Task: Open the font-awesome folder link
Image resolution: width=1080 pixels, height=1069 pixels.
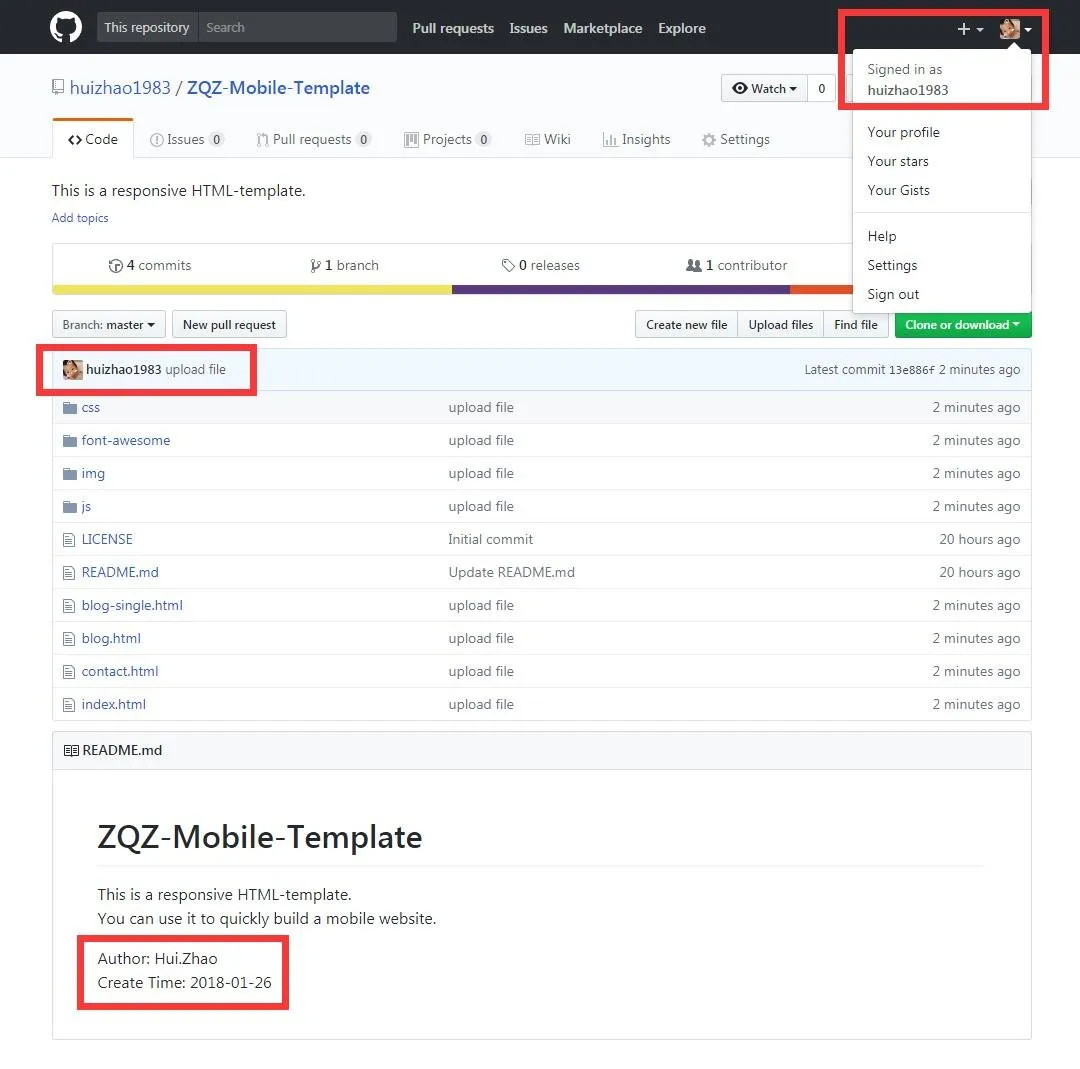Action: (125, 441)
